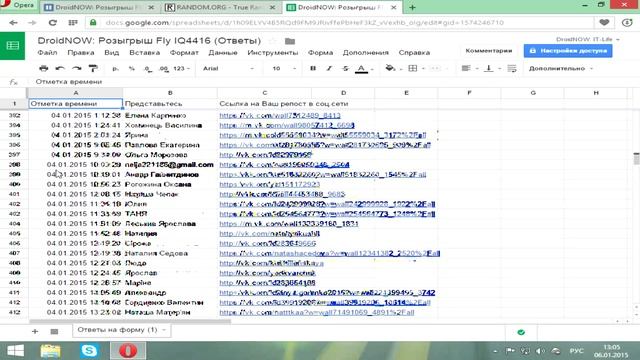
Task: Redo the last action
Action: pyautogui.click(x=76, y=68)
